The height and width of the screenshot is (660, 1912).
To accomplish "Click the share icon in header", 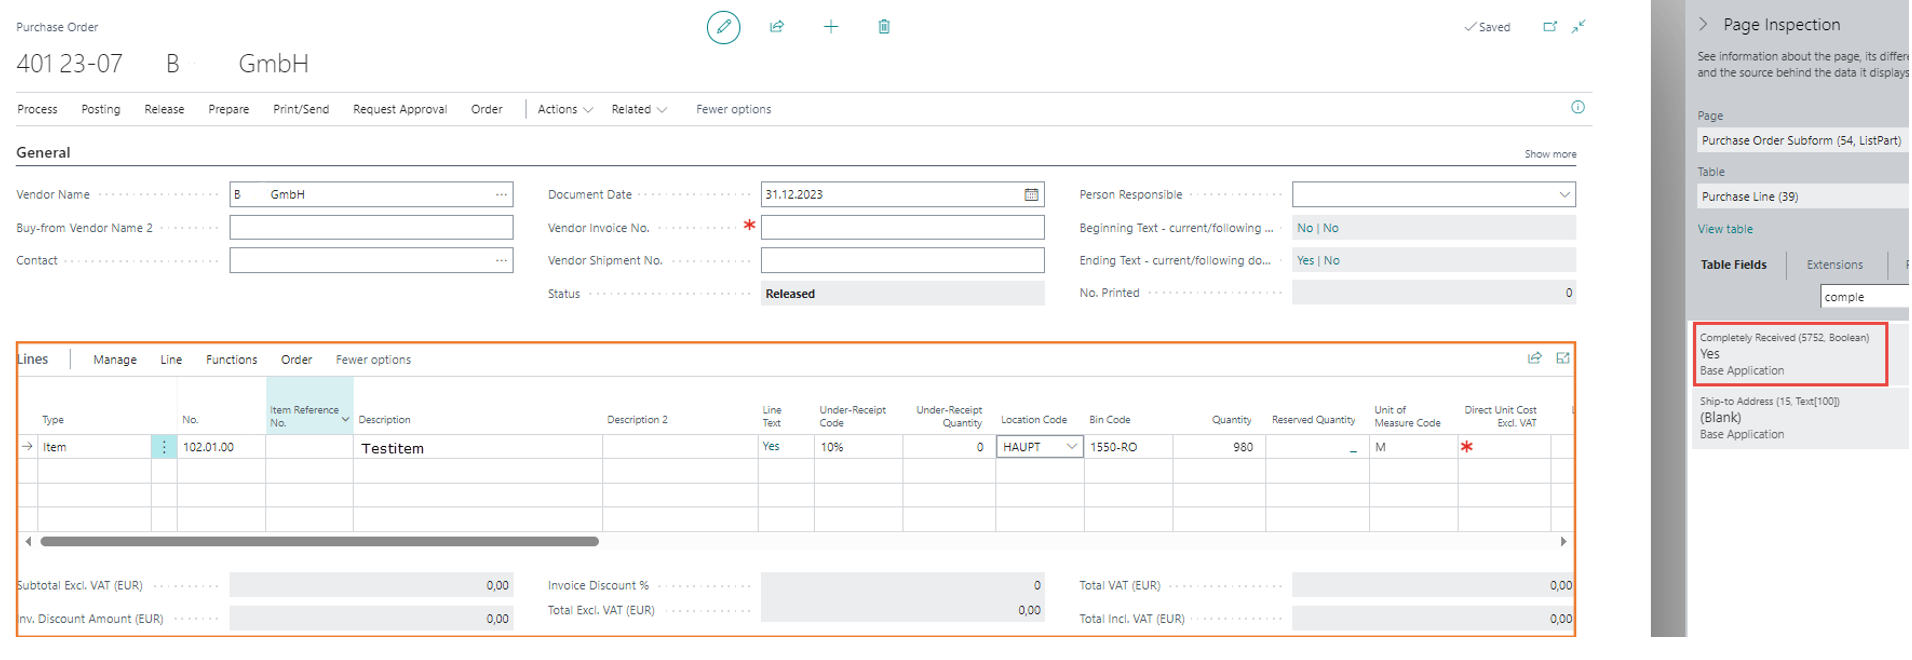I will (777, 27).
